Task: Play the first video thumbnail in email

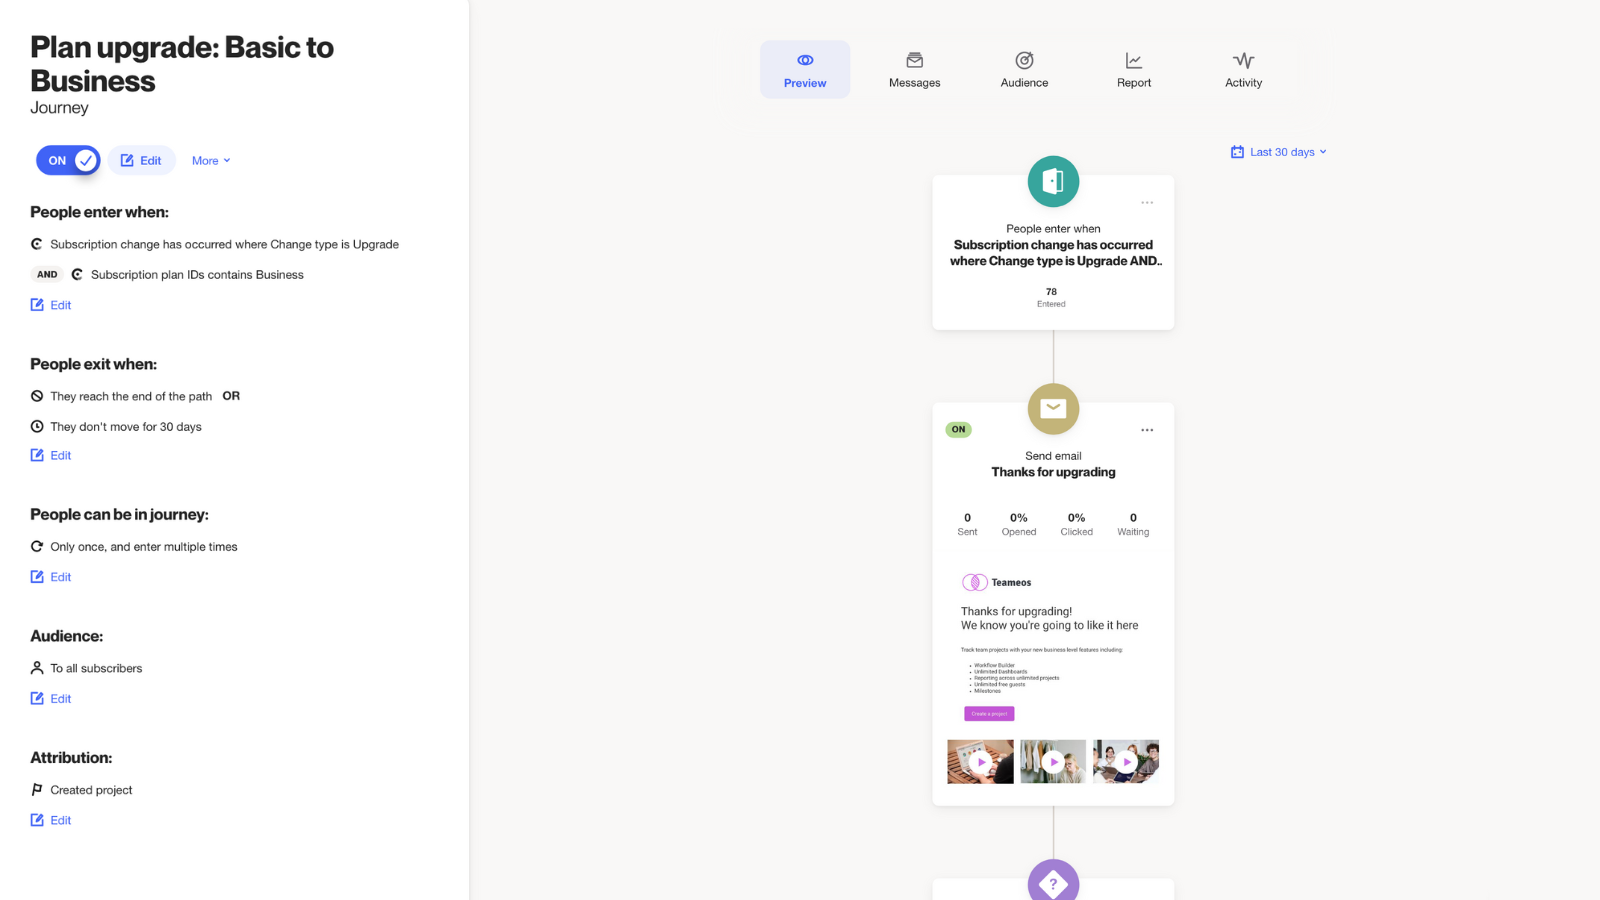Action: pyautogui.click(x=980, y=762)
